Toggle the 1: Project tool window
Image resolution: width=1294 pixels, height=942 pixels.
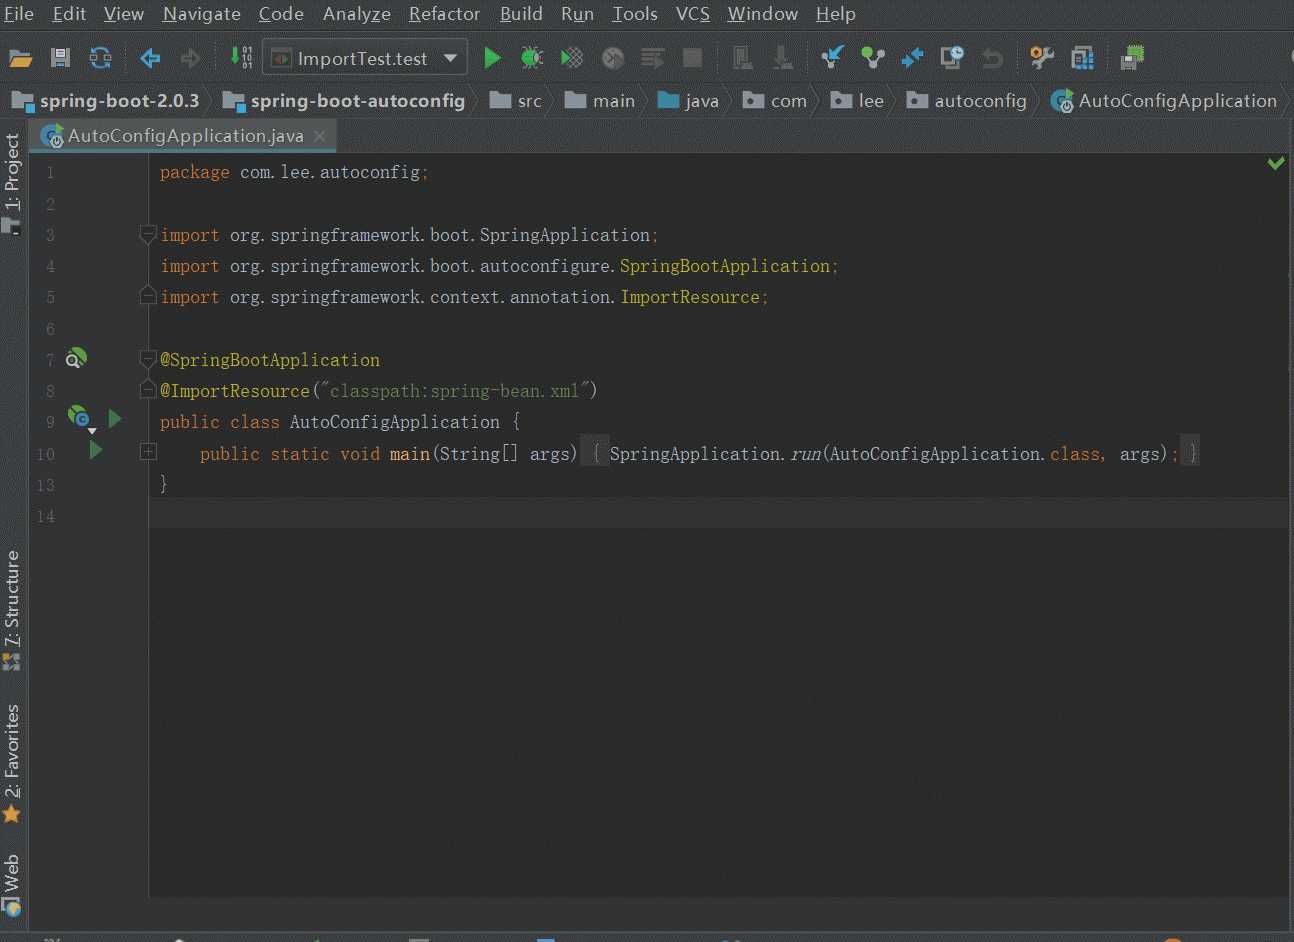tap(12, 183)
